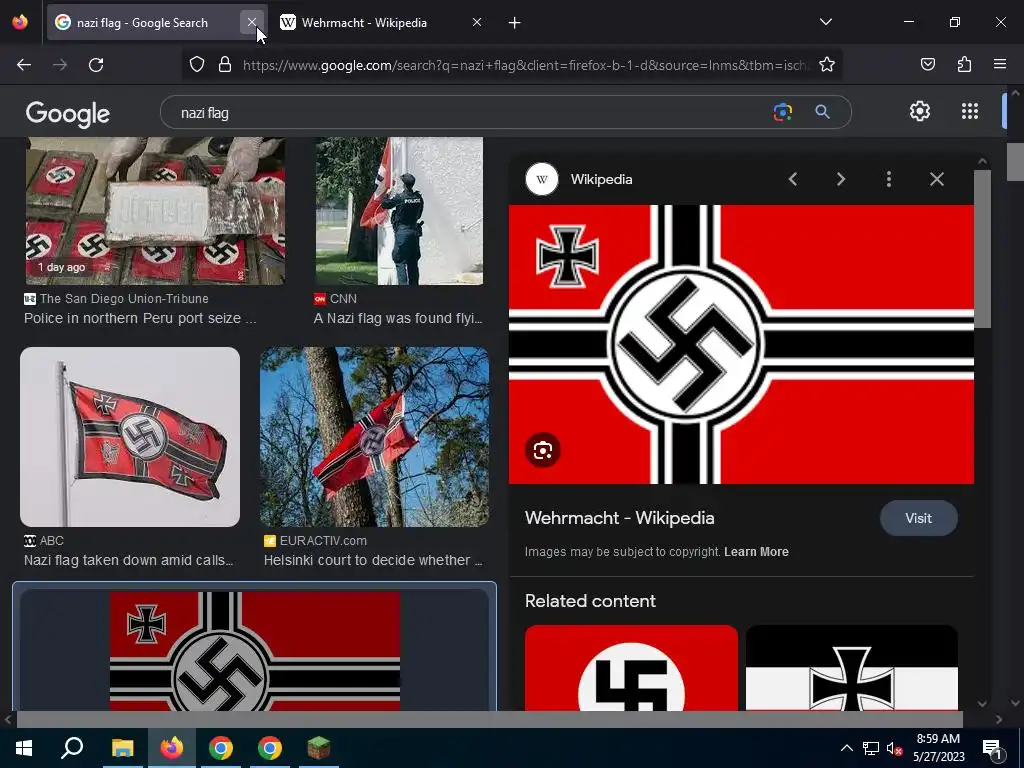The image size is (1024, 768).
Task: Open the tracking protection shield icon
Action: [197, 64]
